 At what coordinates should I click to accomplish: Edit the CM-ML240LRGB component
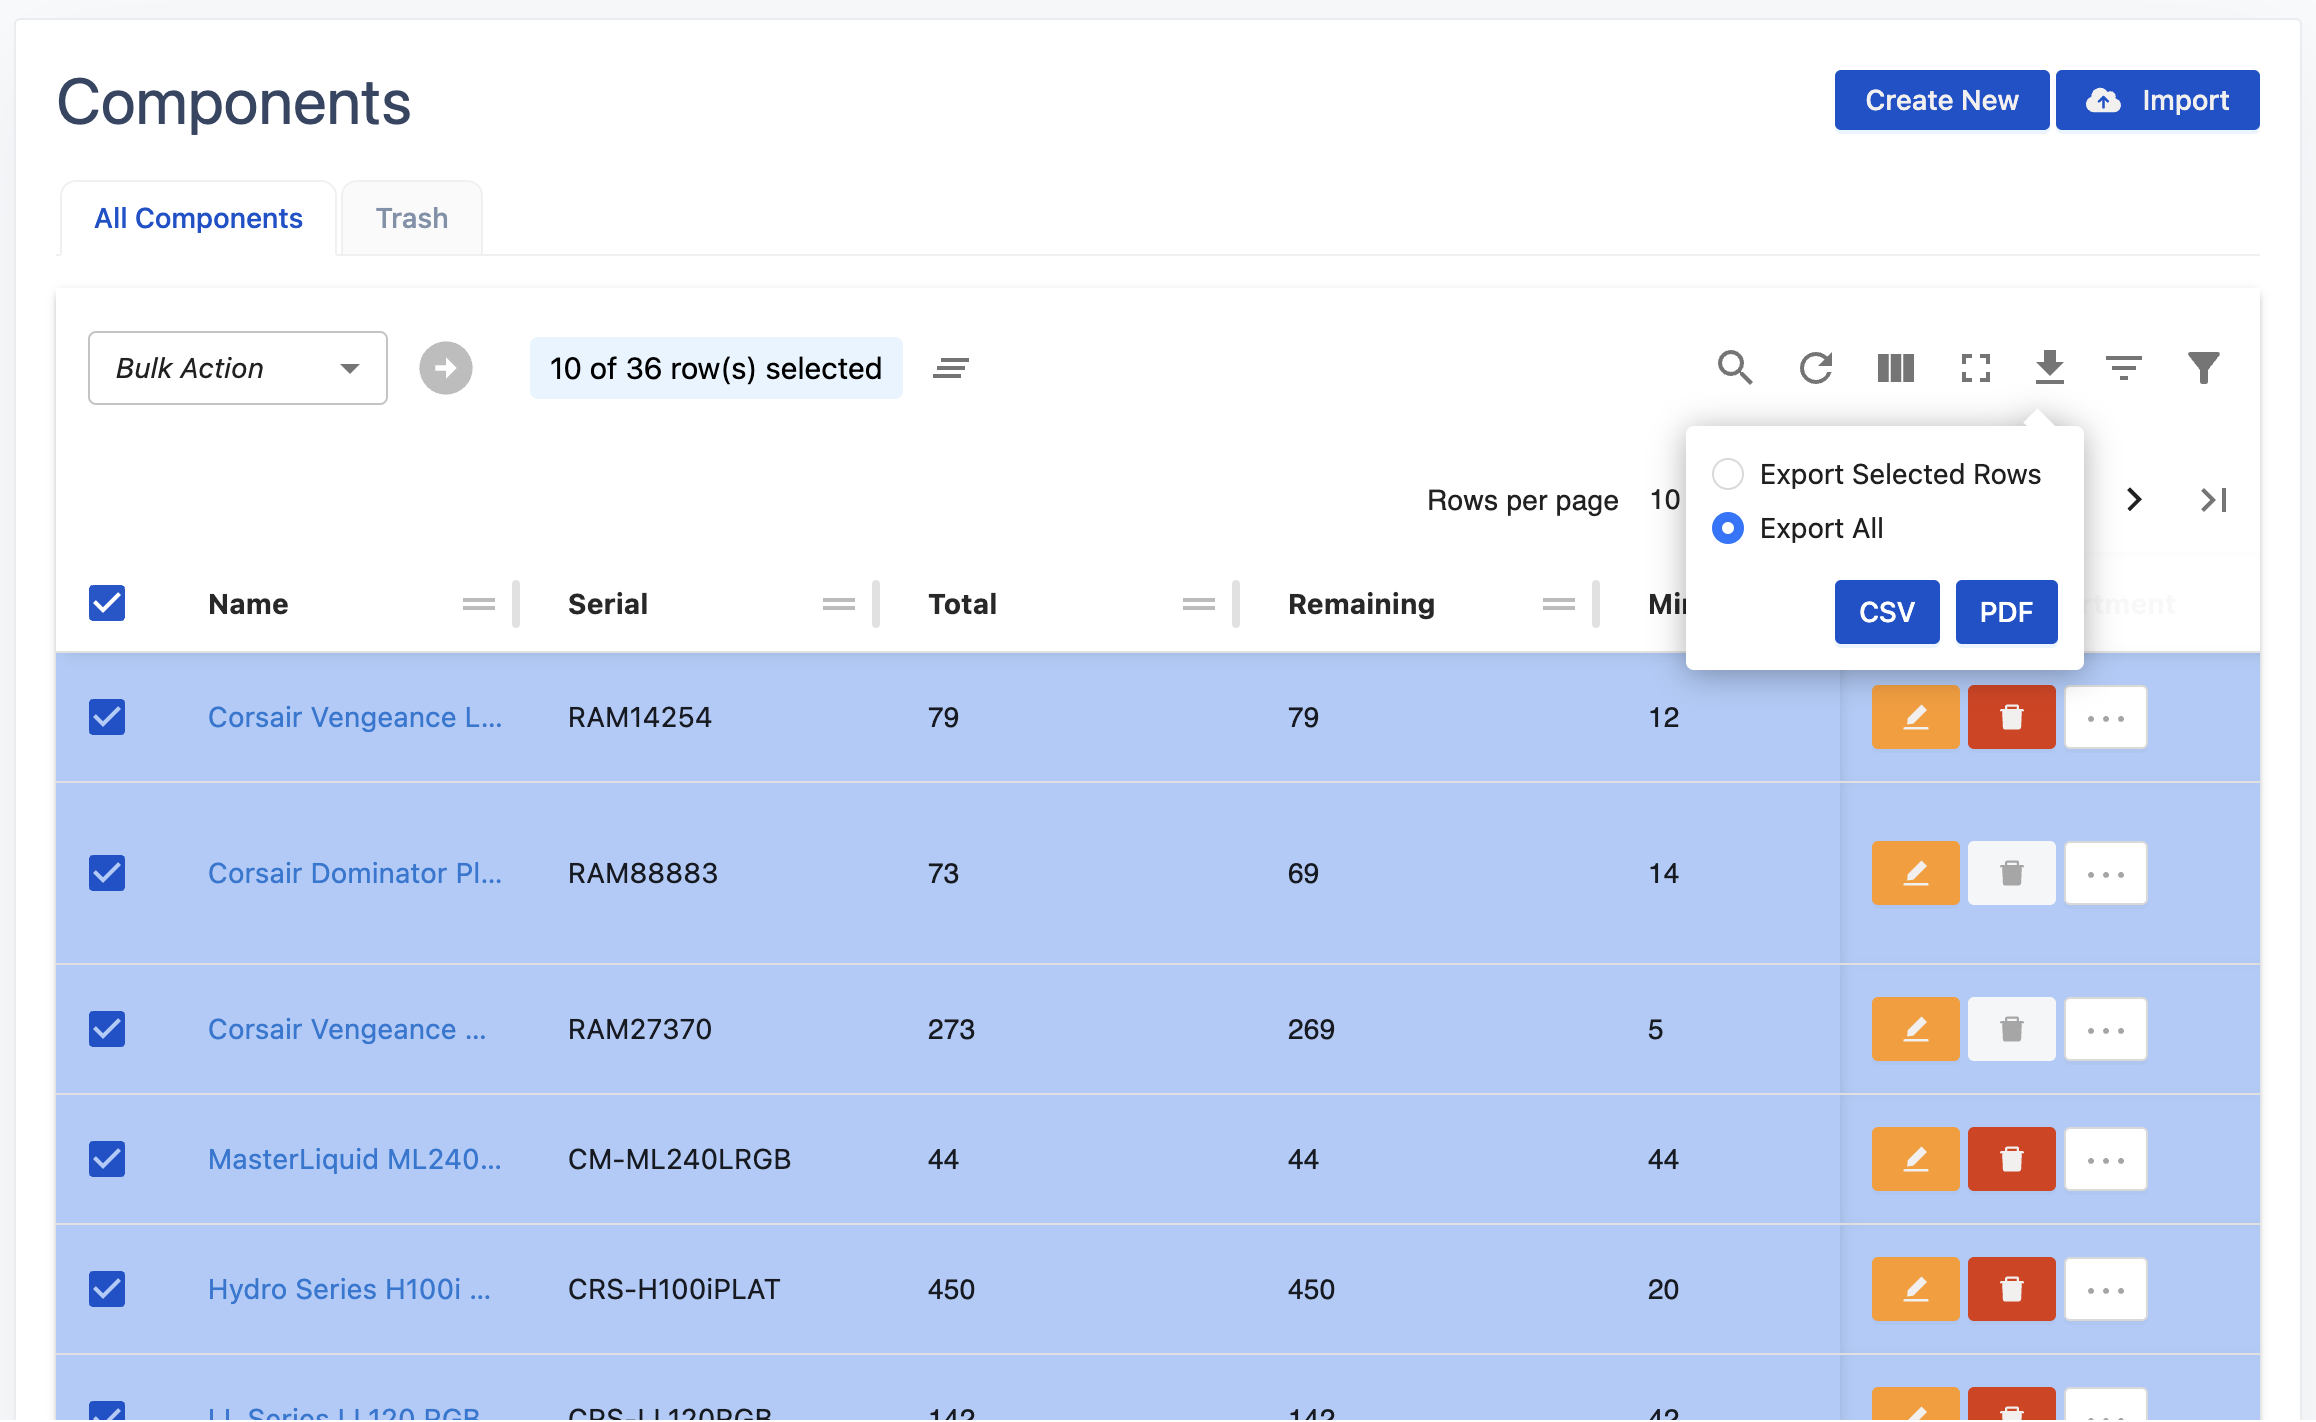pos(1915,1159)
